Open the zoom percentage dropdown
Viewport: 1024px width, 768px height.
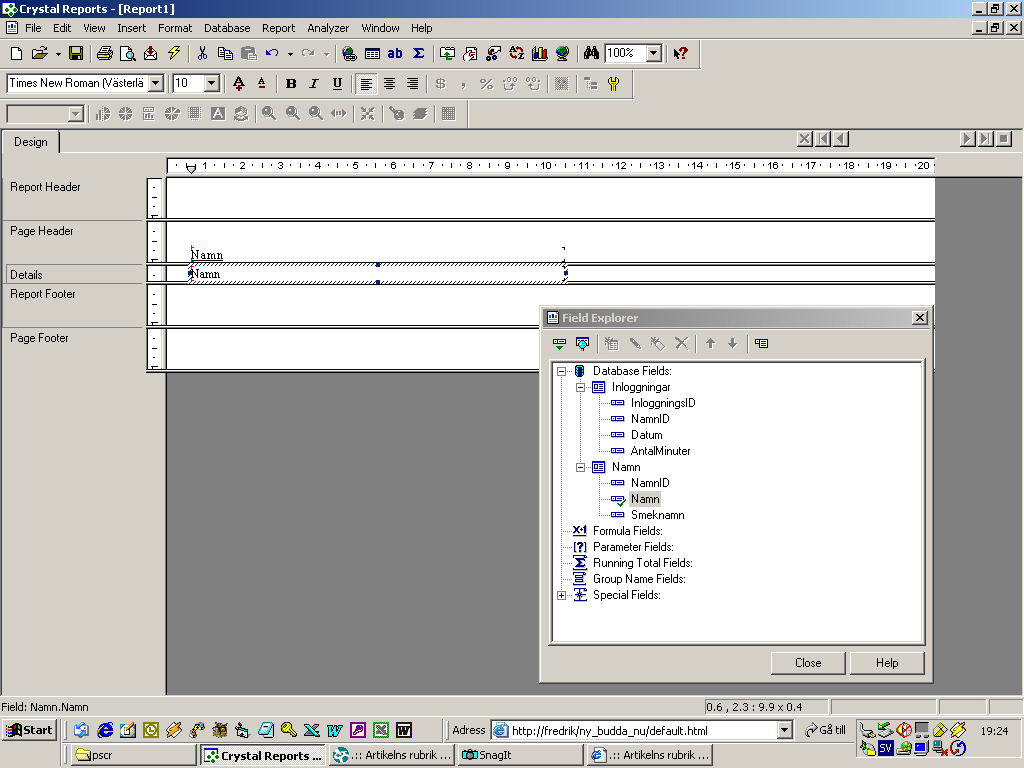654,54
